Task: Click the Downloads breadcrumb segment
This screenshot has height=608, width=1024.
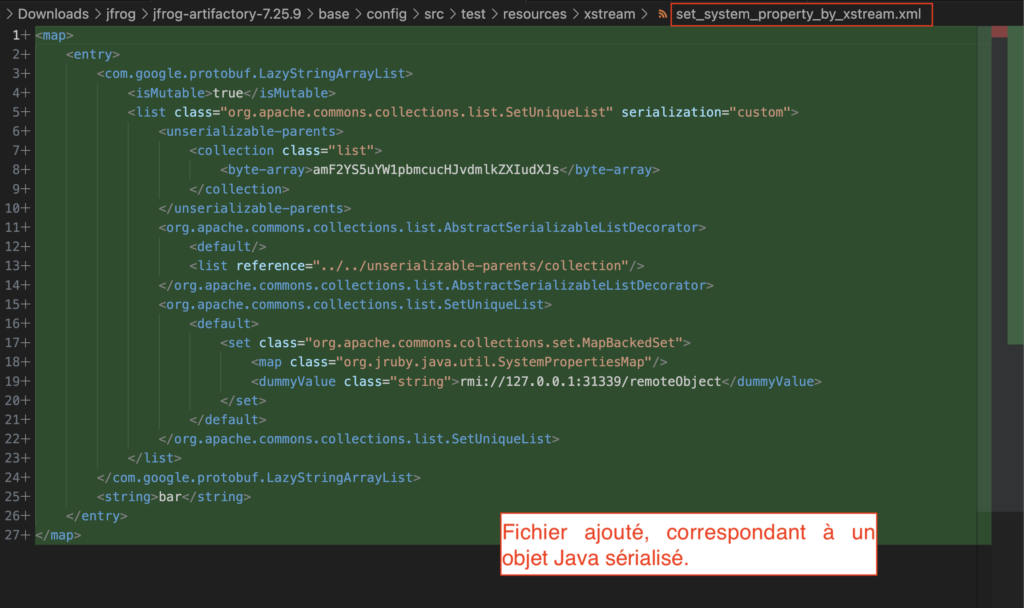Action: click(x=53, y=14)
